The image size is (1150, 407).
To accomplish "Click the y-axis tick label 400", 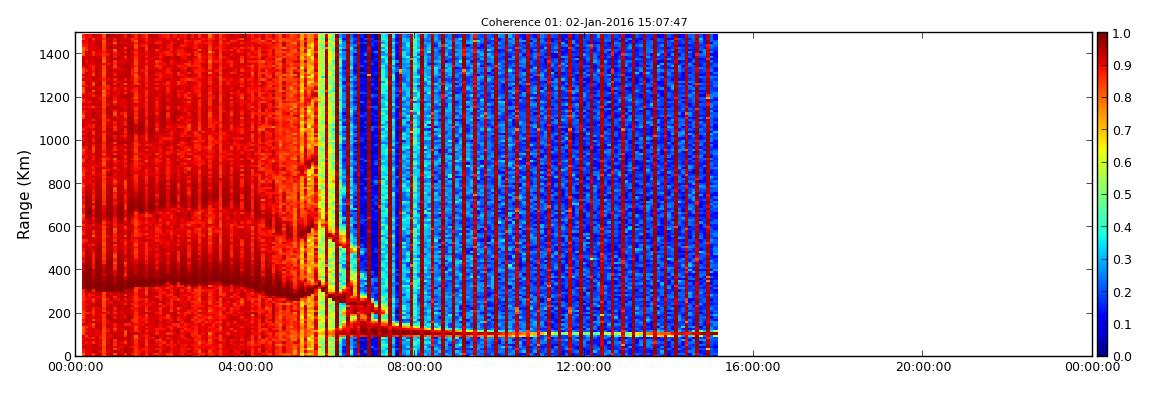I will click(59, 270).
